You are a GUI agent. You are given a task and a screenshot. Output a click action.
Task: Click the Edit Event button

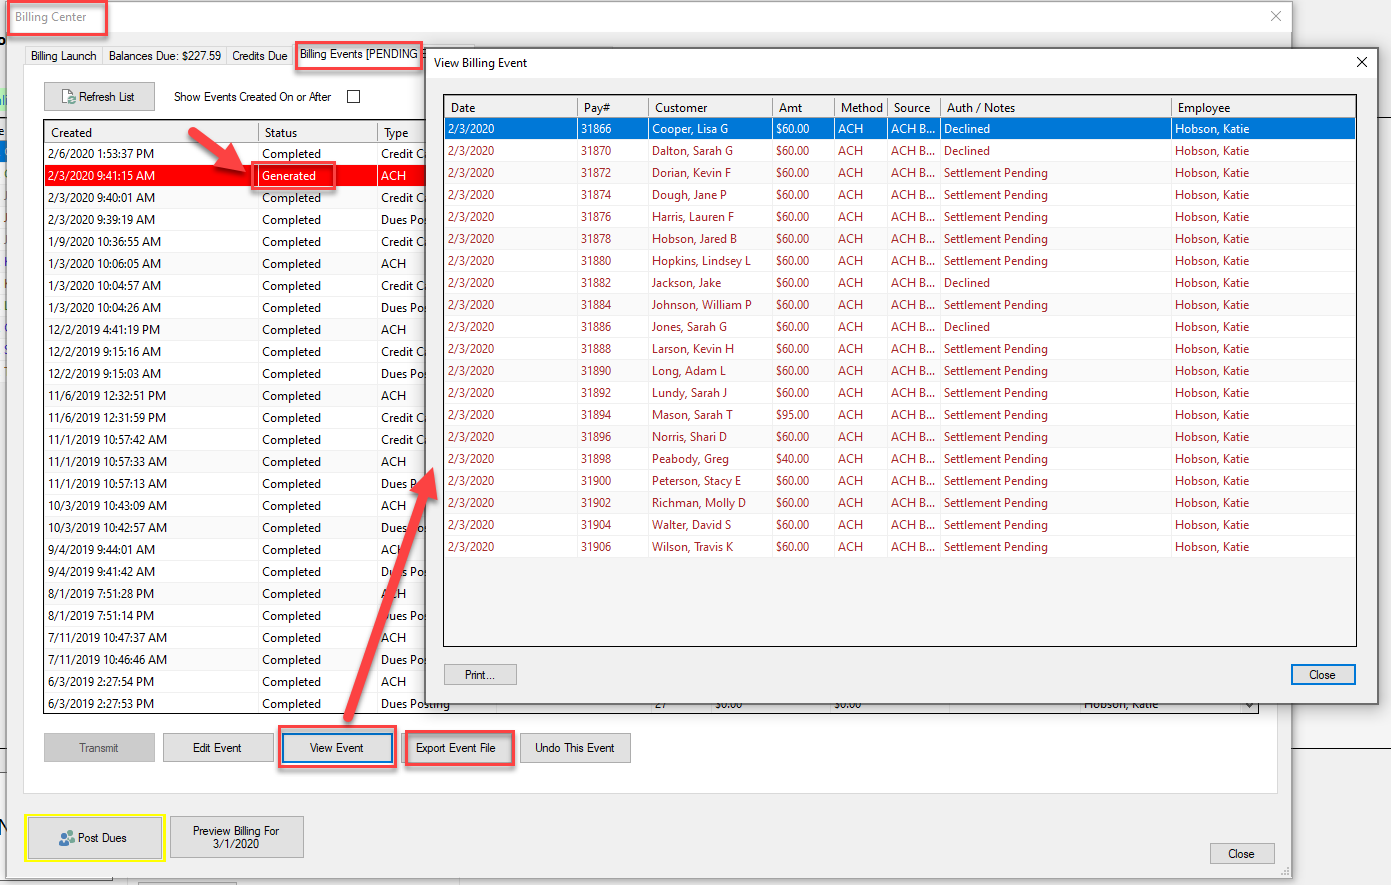(x=217, y=748)
